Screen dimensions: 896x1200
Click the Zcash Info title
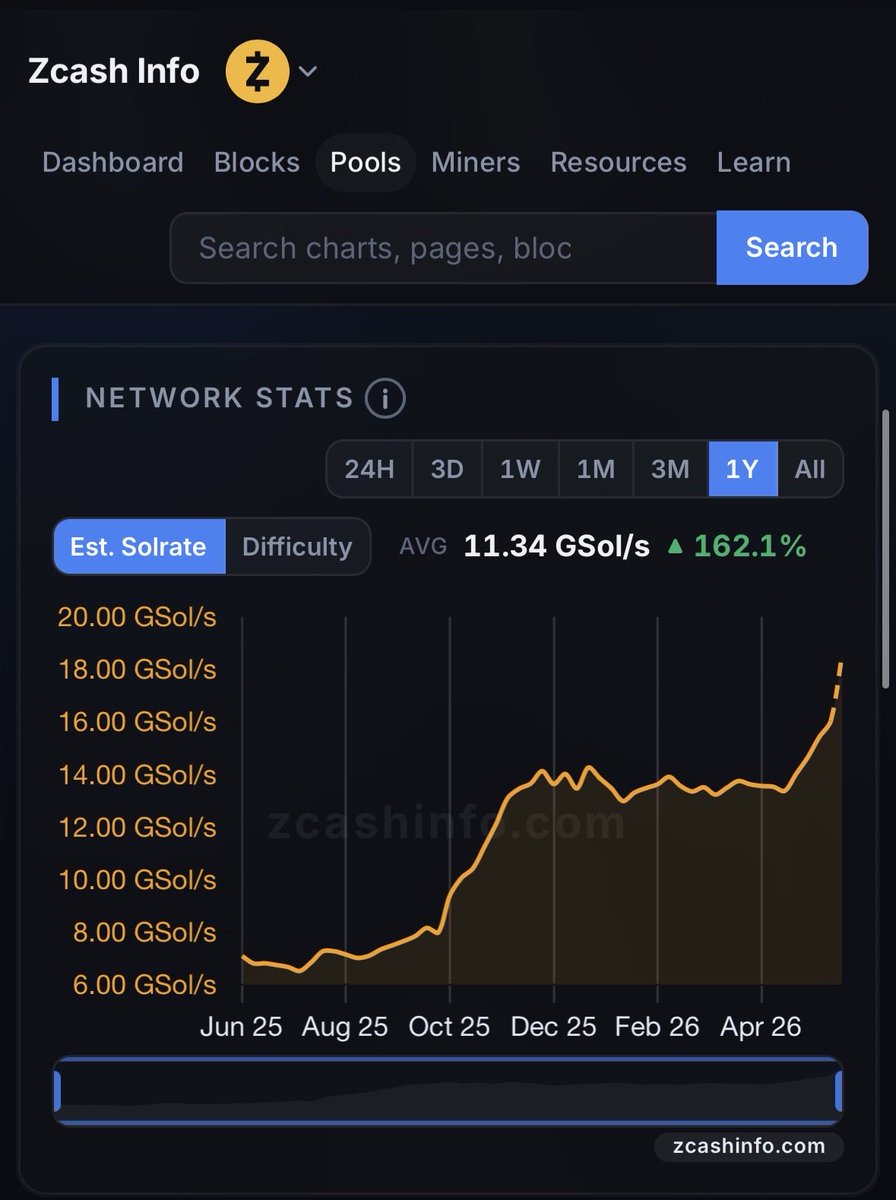(x=114, y=72)
